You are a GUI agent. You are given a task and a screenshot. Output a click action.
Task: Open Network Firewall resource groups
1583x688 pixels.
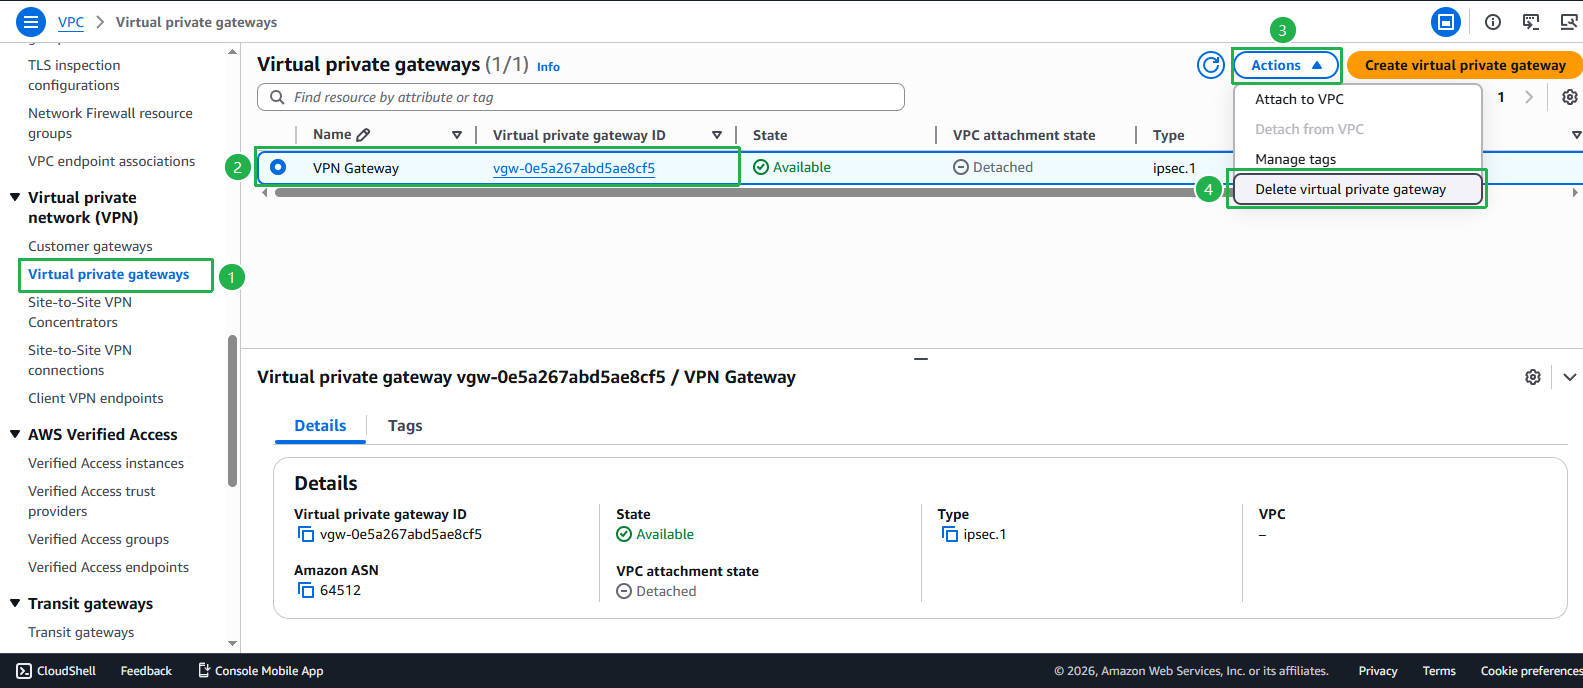click(110, 123)
